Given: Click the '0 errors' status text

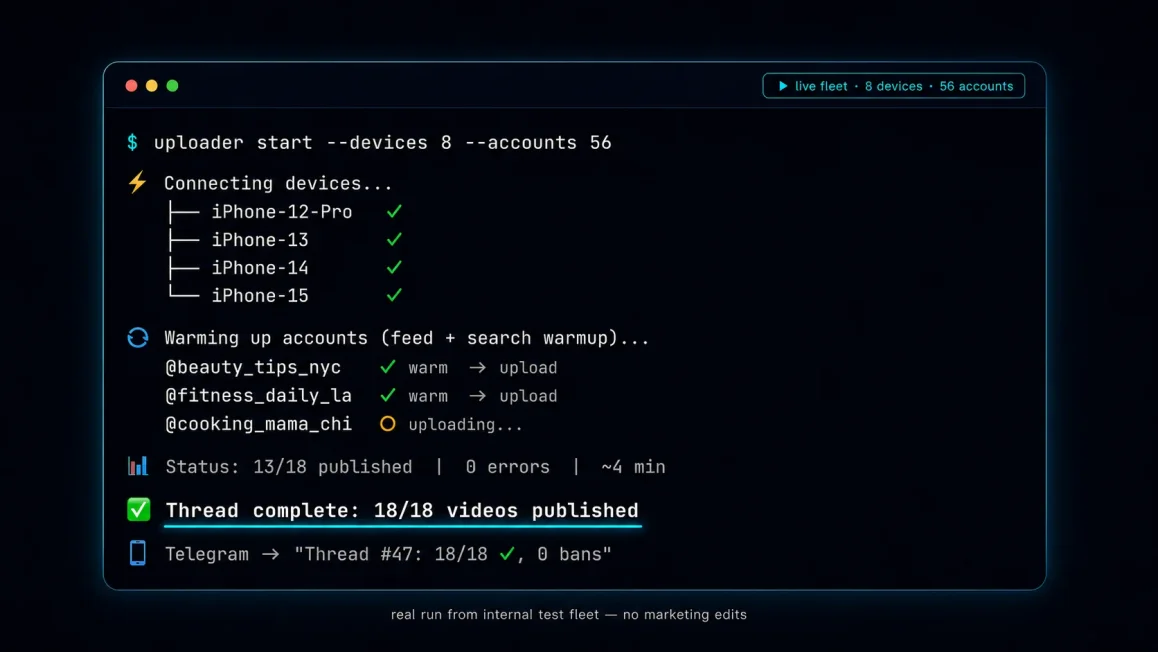Looking at the screenshot, I should pyautogui.click(x=507, y=467).
